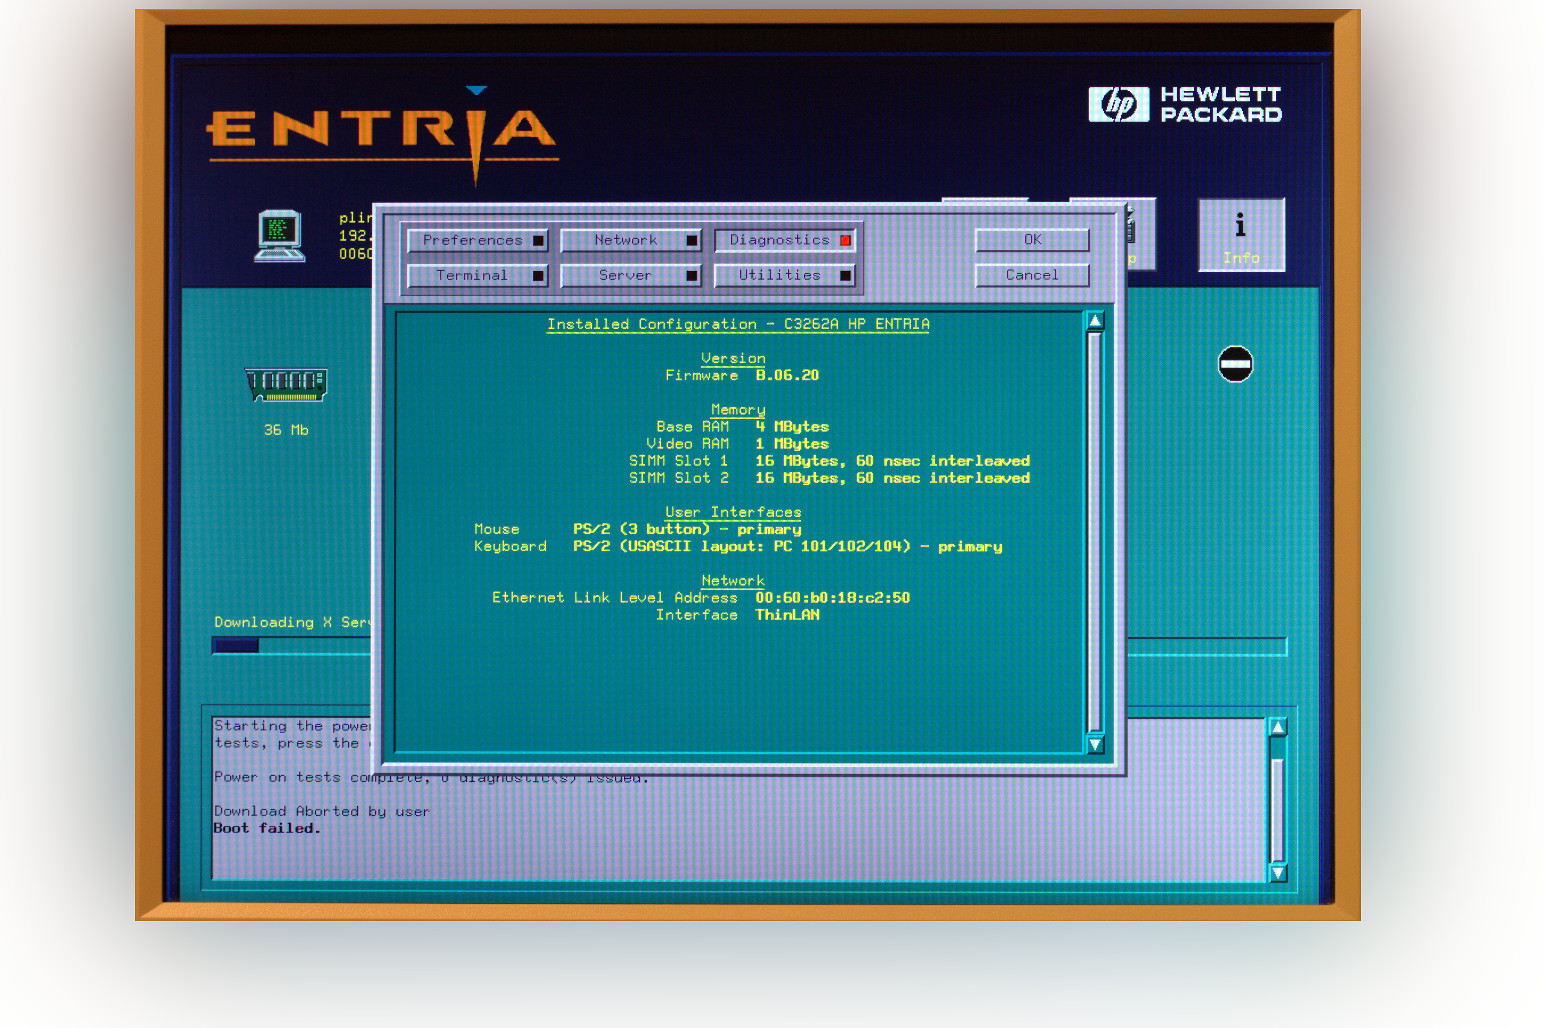Select the active Diagnostics category
Screen dimensions: 1544x1028
784,240
